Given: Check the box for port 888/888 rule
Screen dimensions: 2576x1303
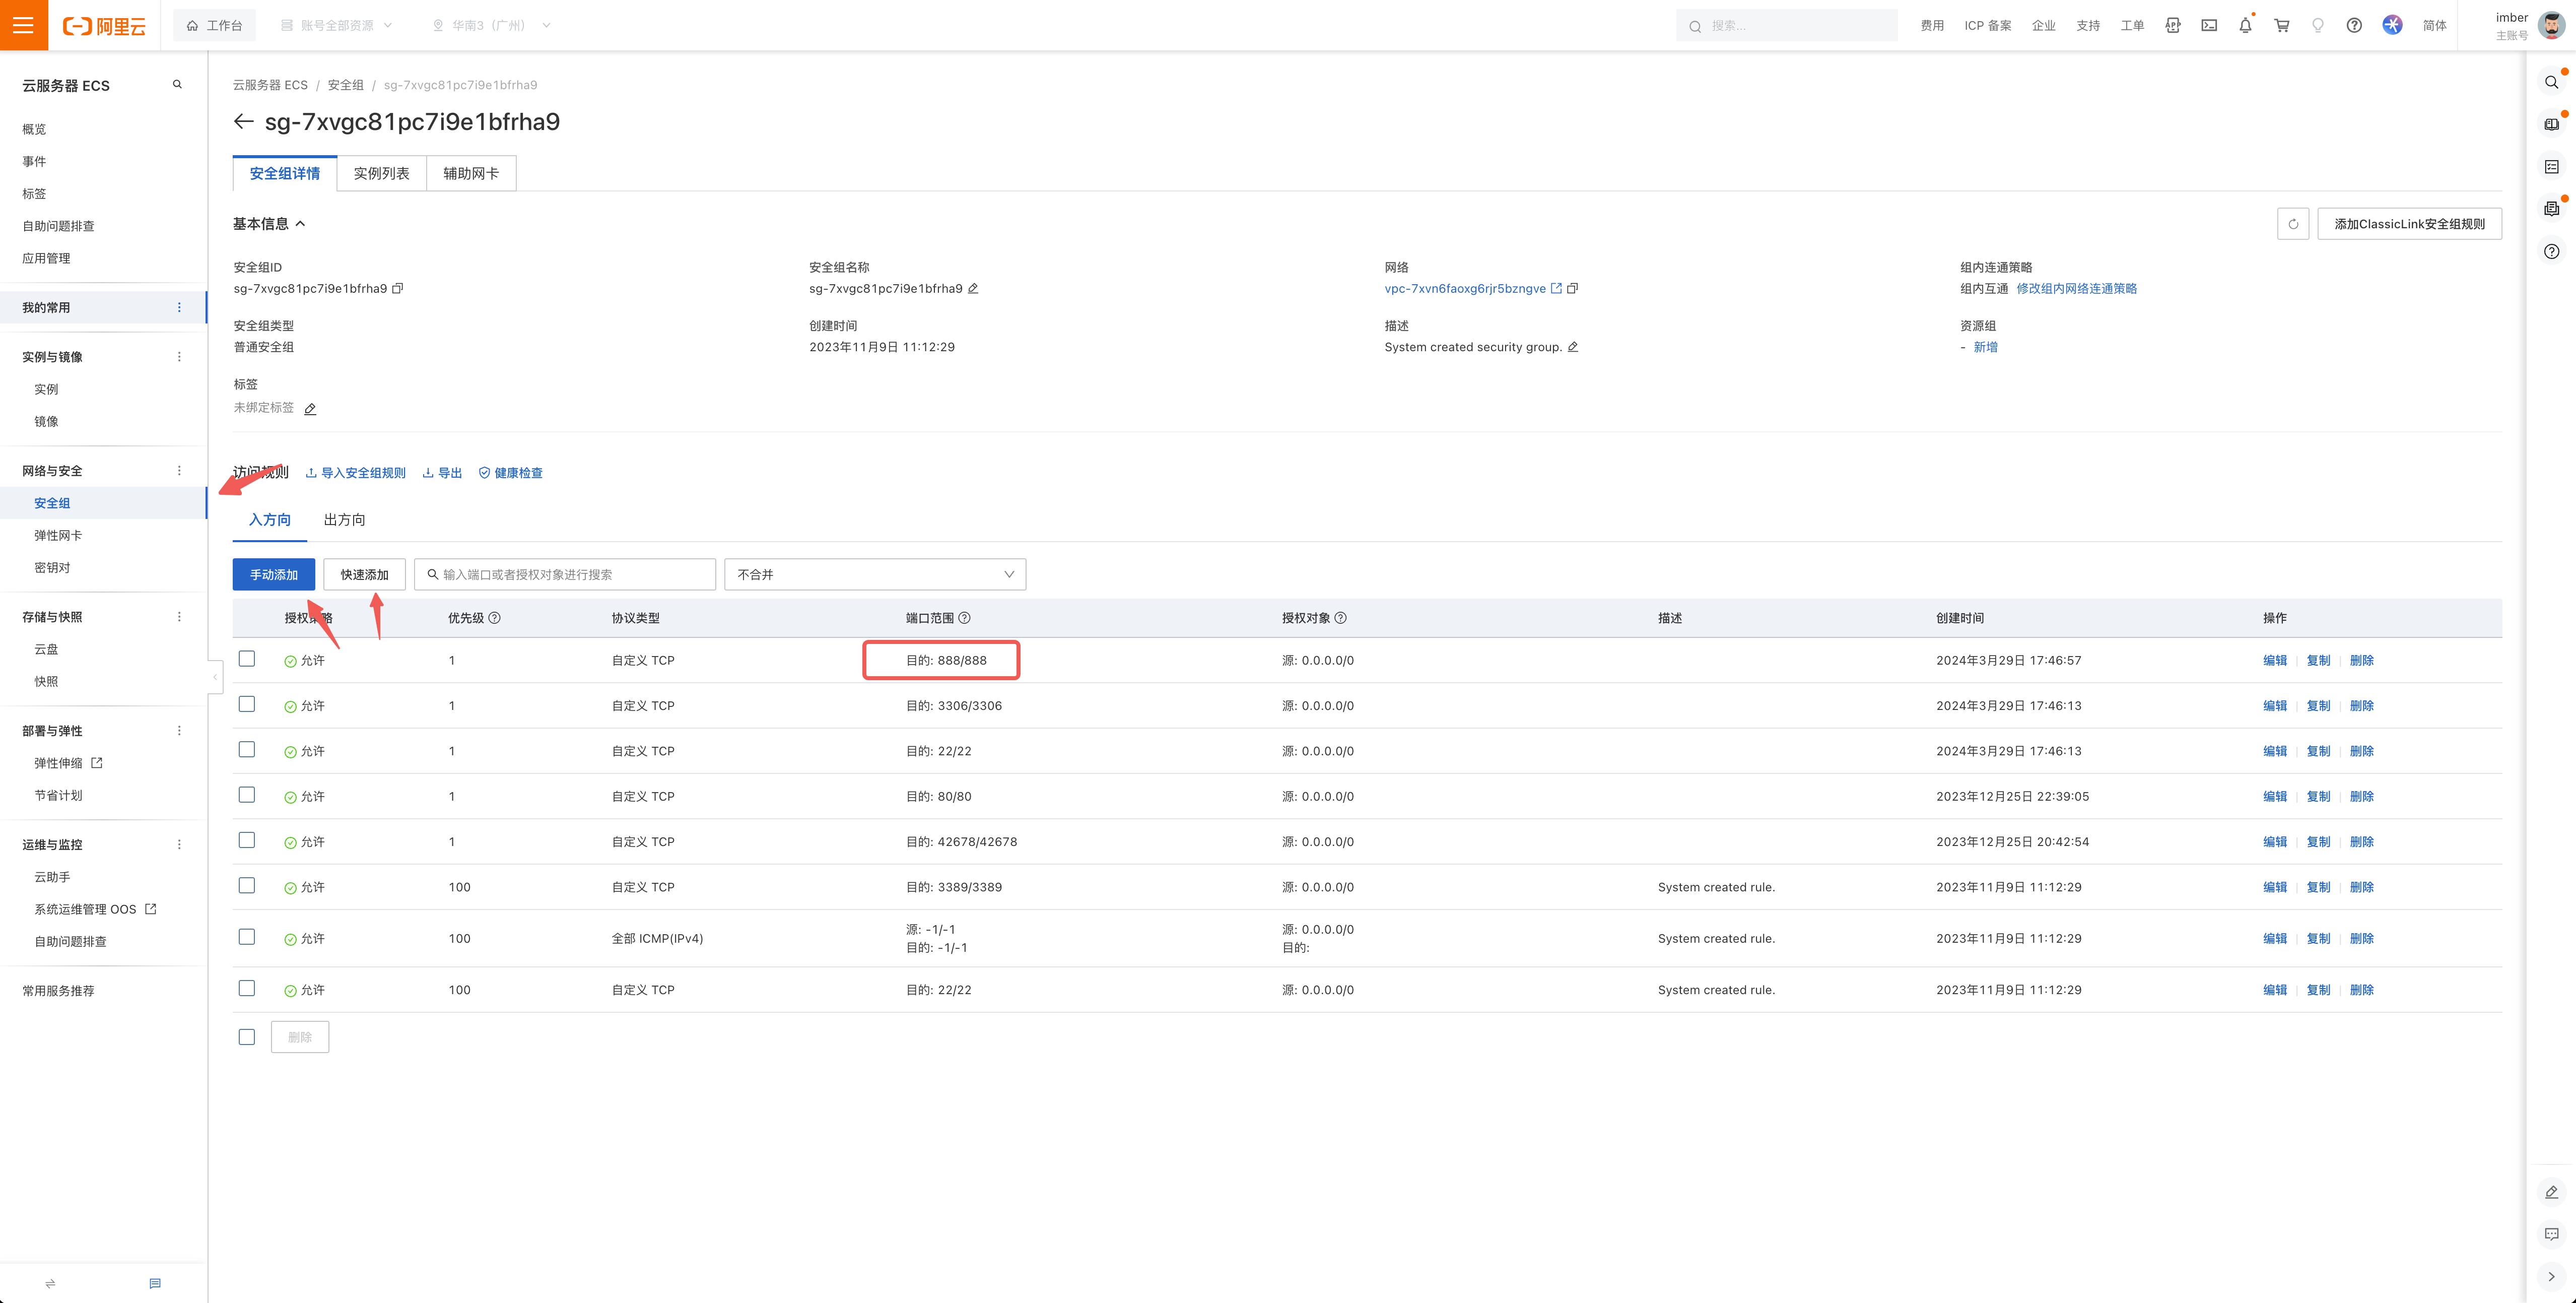Looking at the screenshot, I should click(247, 659).
